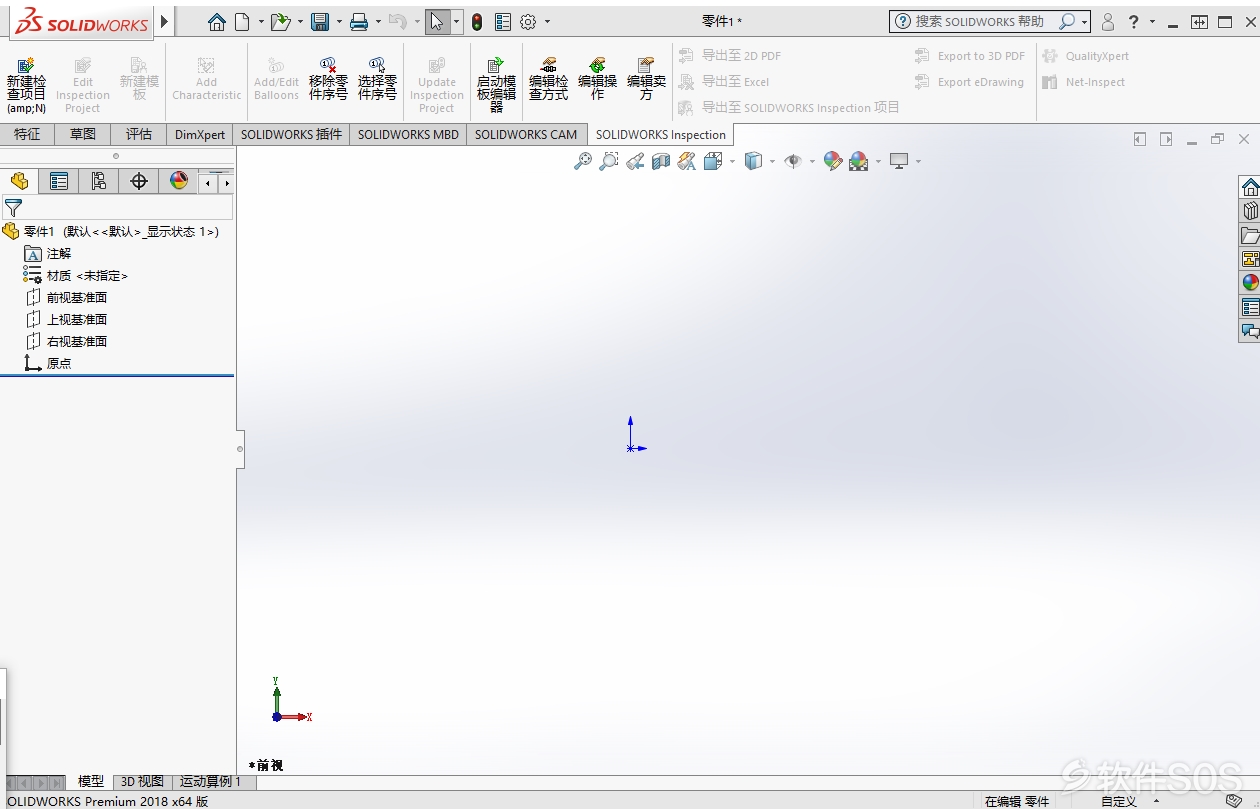Open the View Orientation icon
The height and width of the screenshot is (809, 1260).
click(713, 161)
